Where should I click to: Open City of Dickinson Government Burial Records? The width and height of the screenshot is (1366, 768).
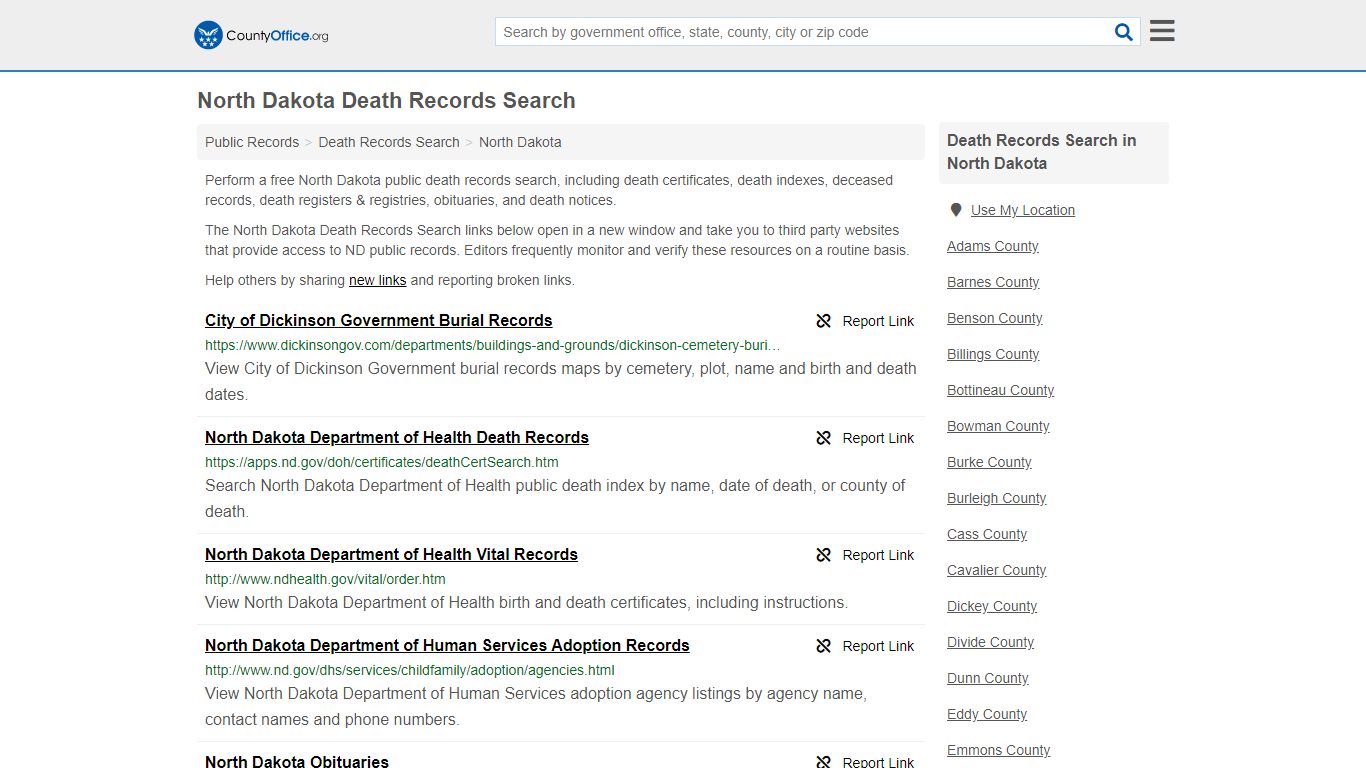click(x=379, y=321)
